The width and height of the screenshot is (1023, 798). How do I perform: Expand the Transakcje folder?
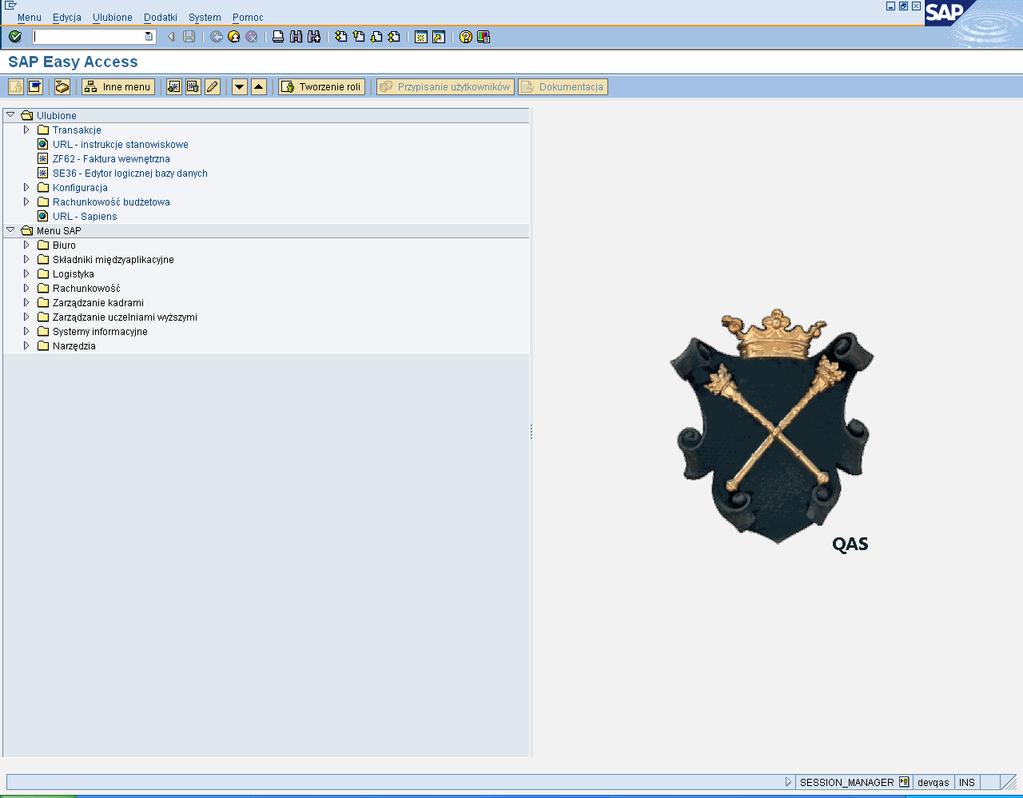pyautogui.click(x=27, y=130)
